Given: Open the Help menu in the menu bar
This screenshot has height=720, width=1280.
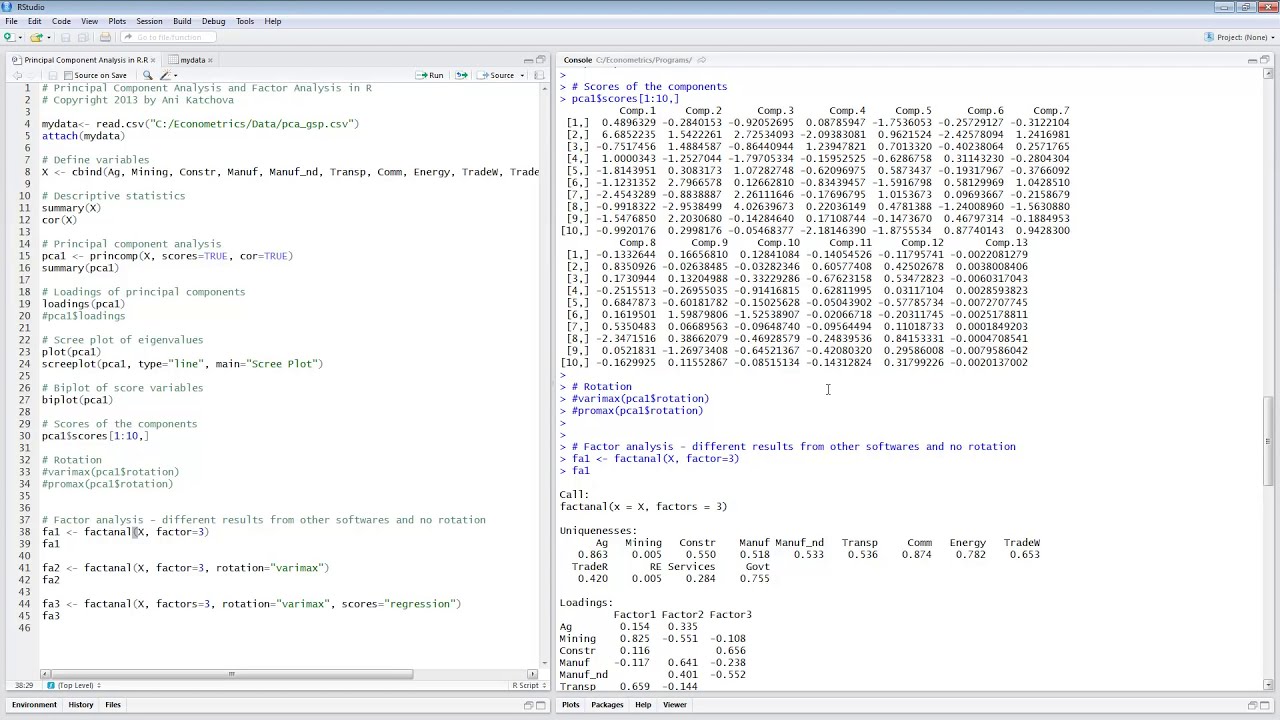Looking at the screenshot, I should point(273,21).
